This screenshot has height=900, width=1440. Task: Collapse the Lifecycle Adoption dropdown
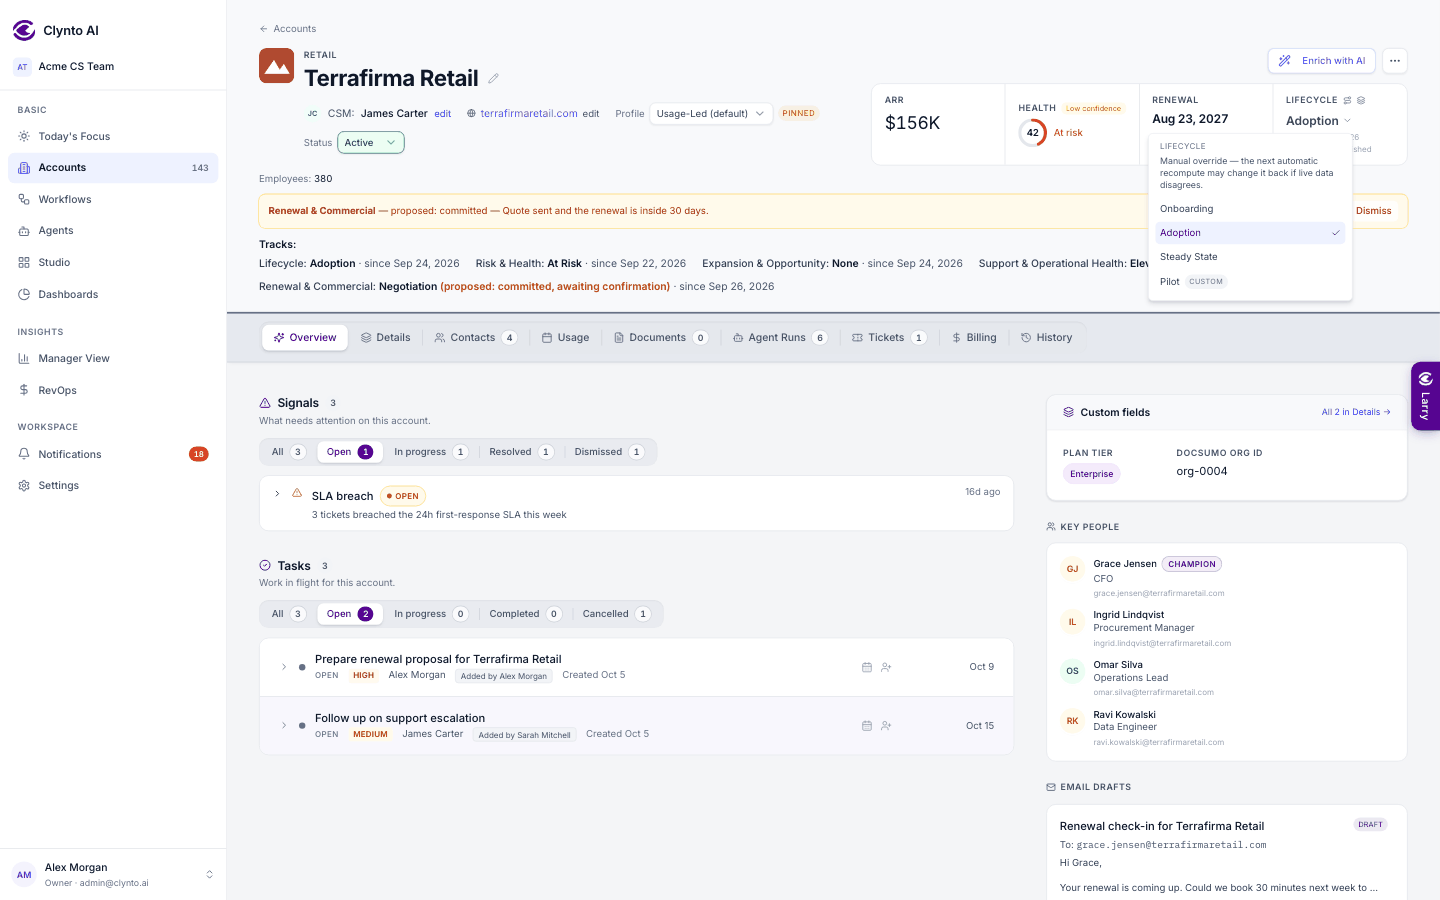click(x=1318, y=121)
